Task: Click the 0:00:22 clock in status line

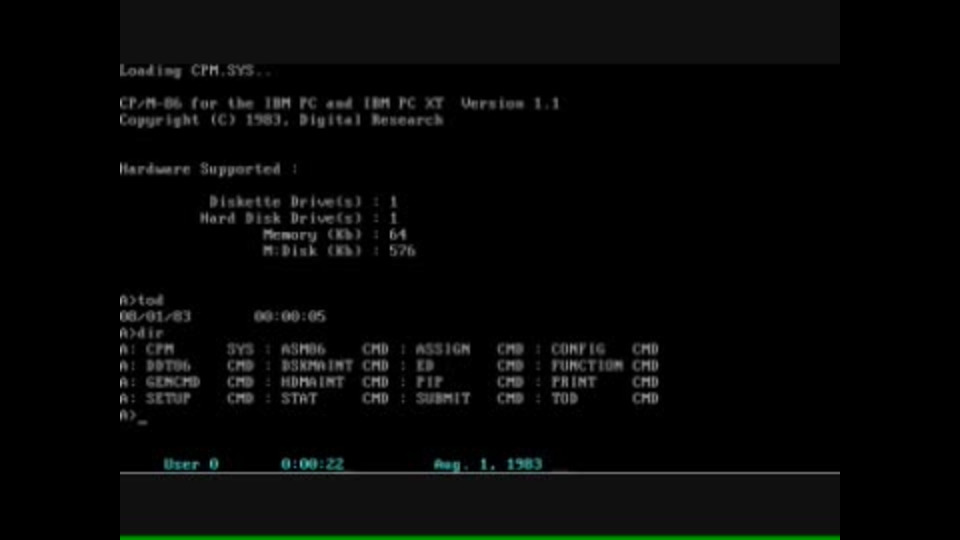Action: (x=312, y=464)
